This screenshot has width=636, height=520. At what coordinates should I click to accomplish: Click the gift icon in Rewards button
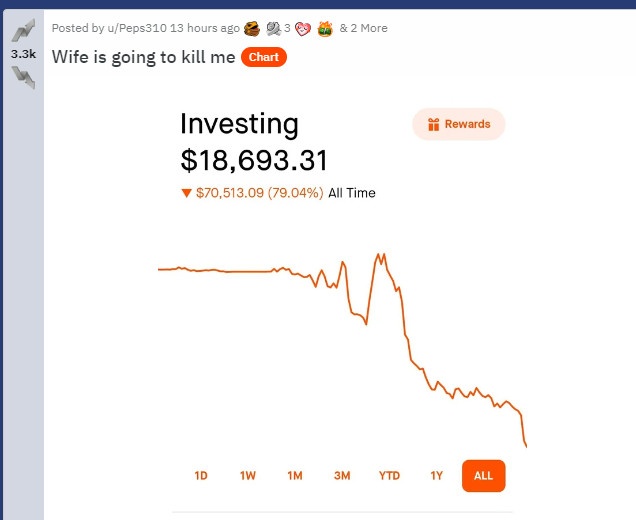click(x=433, y=124)
